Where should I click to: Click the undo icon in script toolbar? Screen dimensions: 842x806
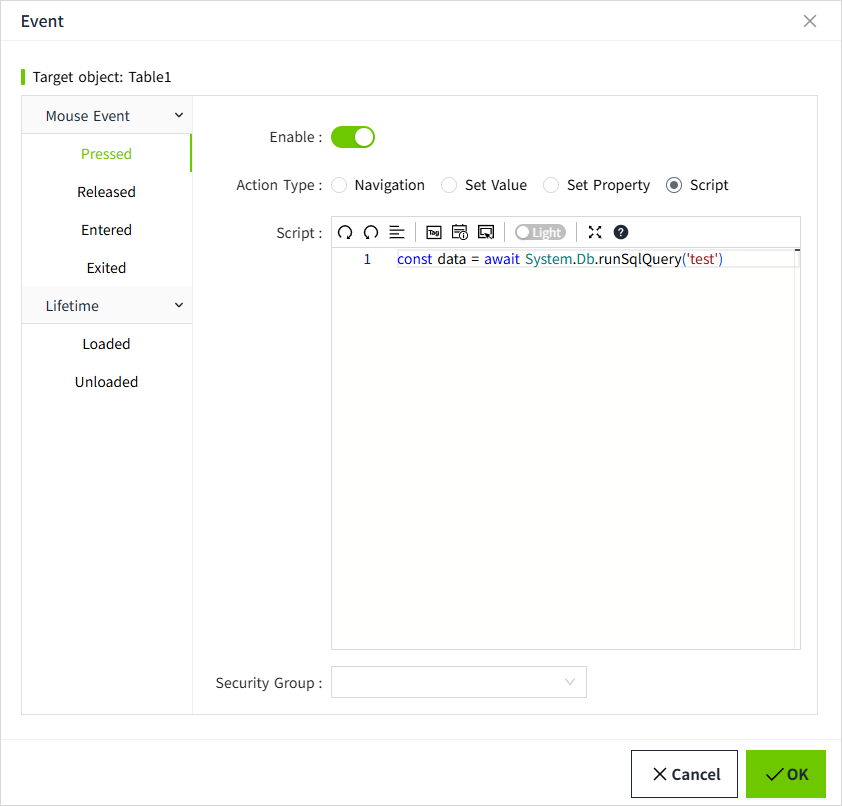pyautogui.click(x=345, y=232)
